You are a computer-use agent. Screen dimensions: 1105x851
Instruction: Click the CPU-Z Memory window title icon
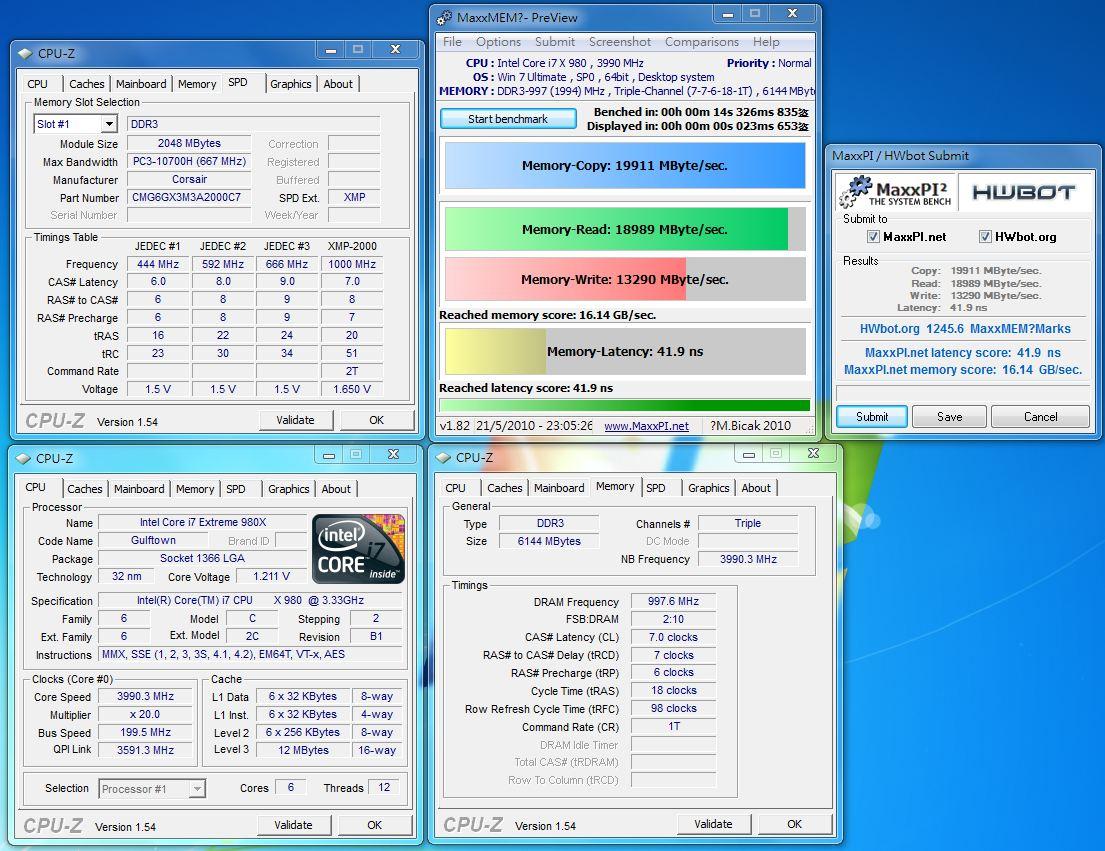tap(443, 458)
